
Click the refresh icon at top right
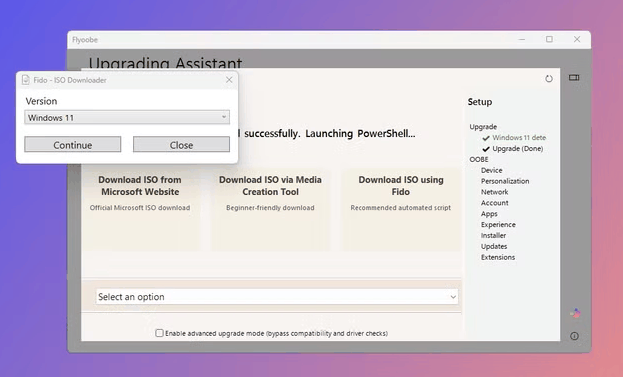[549, 79]
